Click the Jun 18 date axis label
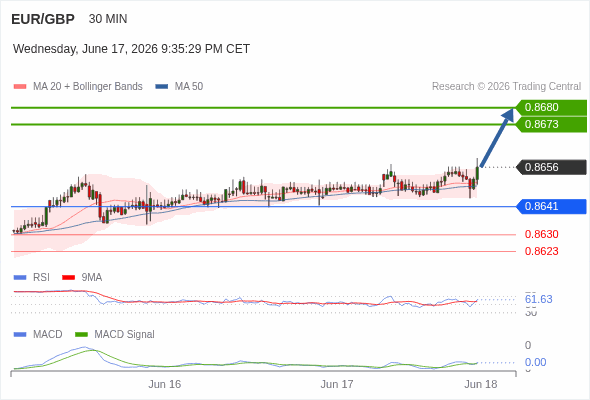Screen dimensions: 590x400 click(x=481, y=384)
